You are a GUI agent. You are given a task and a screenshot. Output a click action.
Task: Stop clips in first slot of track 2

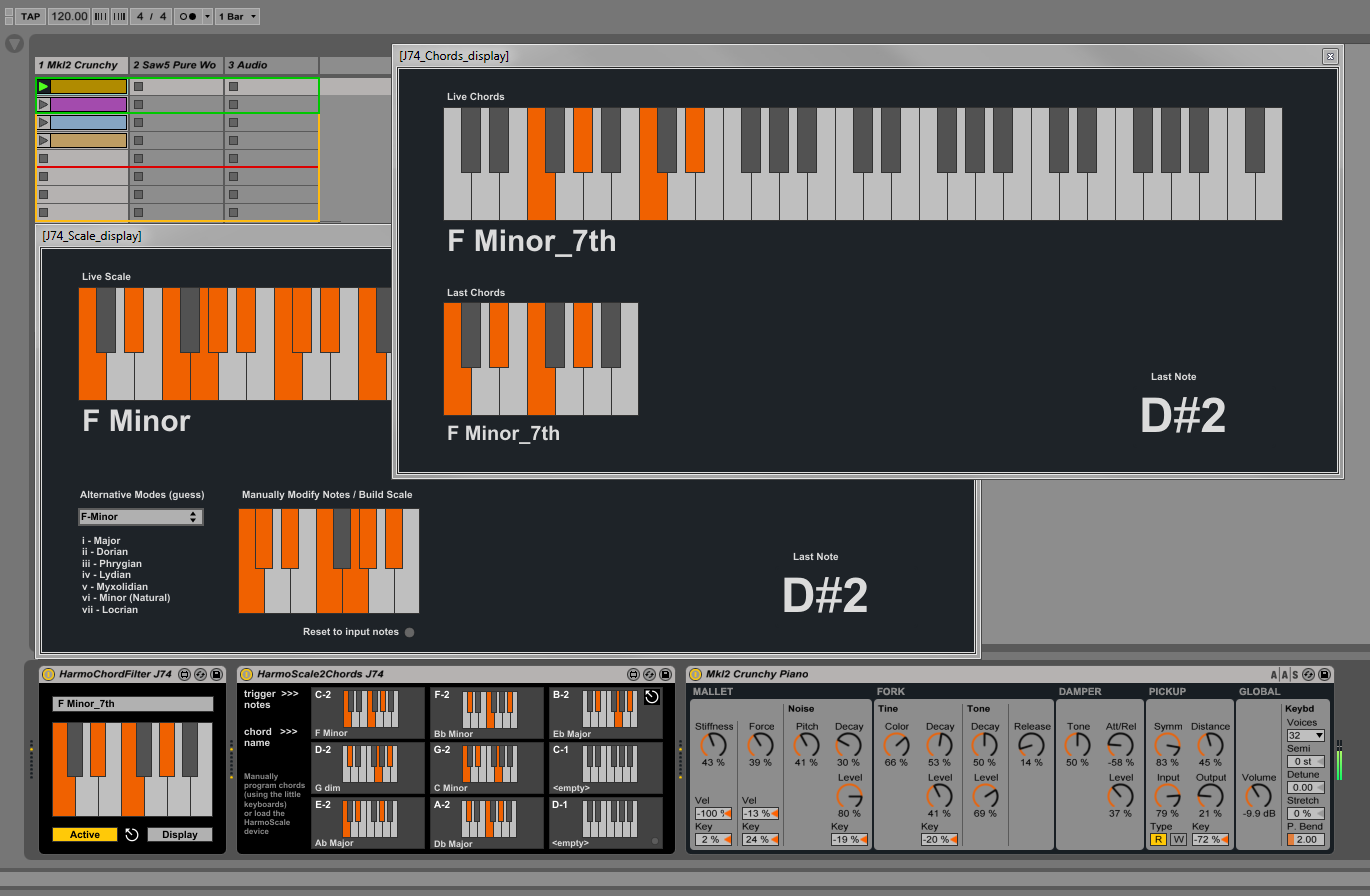click(x=139, y=87)
